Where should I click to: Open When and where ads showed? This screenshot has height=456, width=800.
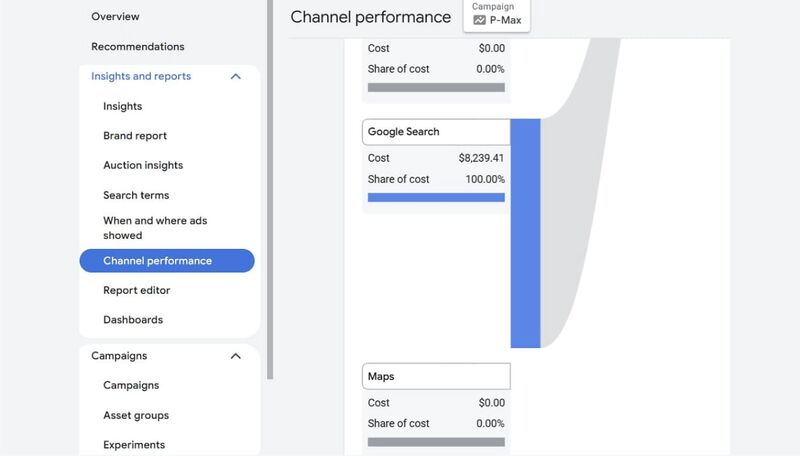(x=155, y=228)
